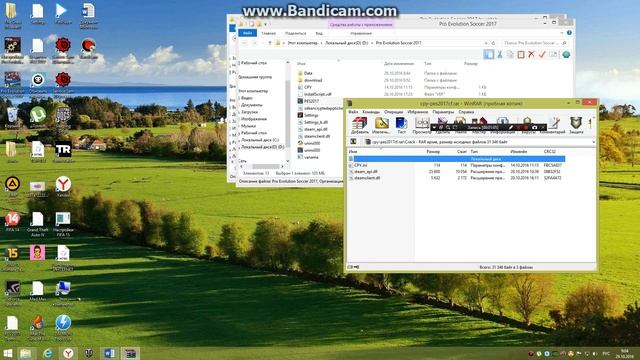Open WinRAR Избранное menu
This screenshot has width=640, height=360.
coord(418,111)
